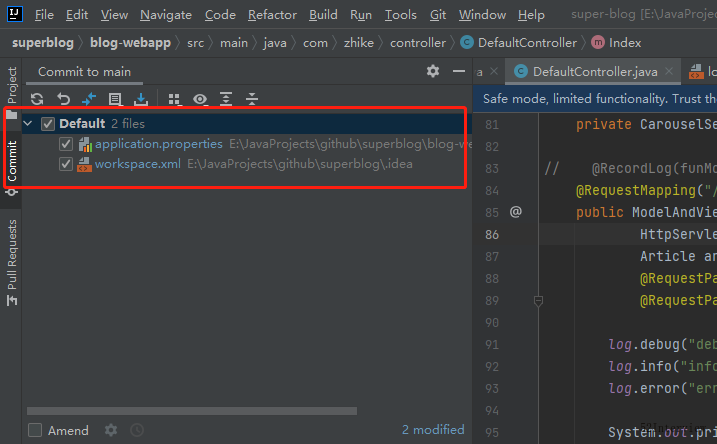717x444 pixels.
Task: Open the Git menu
Action: click(x=438, y=15)
